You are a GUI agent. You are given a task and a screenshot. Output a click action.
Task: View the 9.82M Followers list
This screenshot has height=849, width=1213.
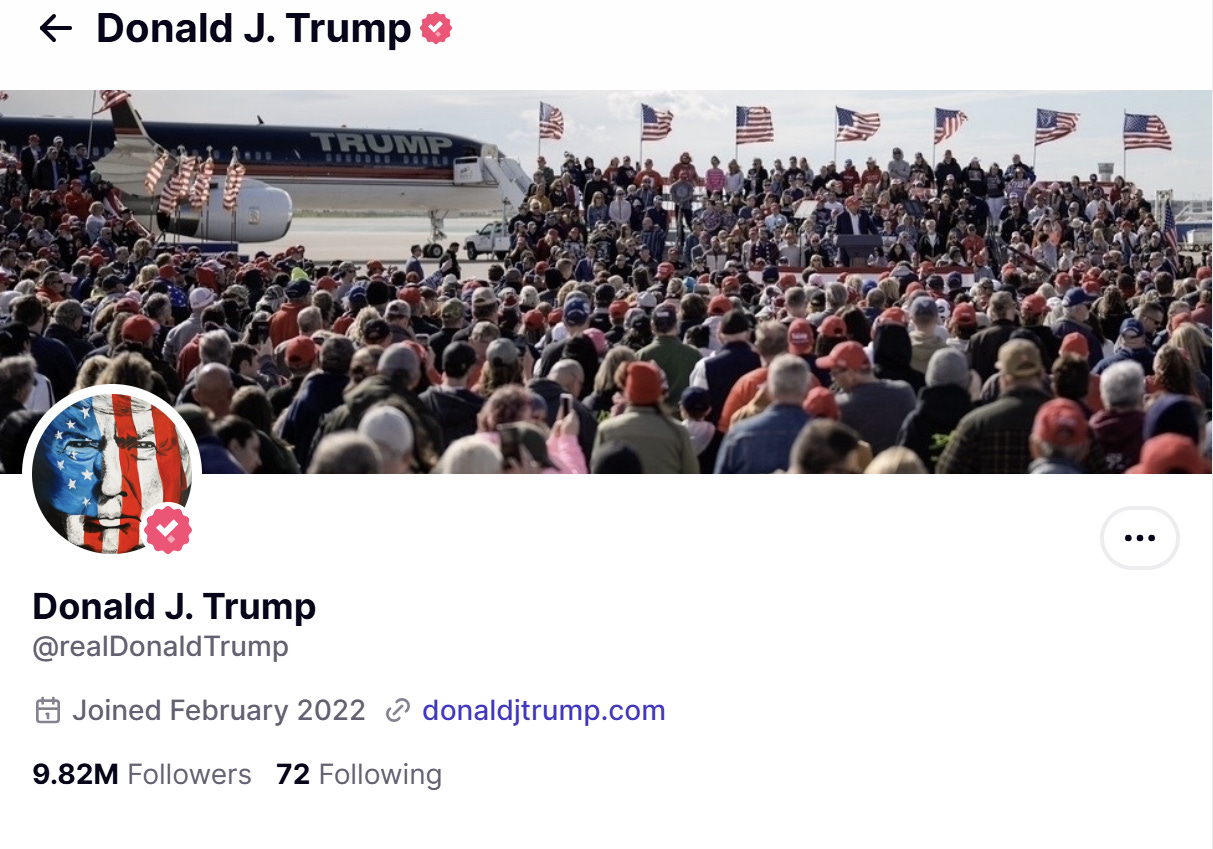tap(142, 775)
